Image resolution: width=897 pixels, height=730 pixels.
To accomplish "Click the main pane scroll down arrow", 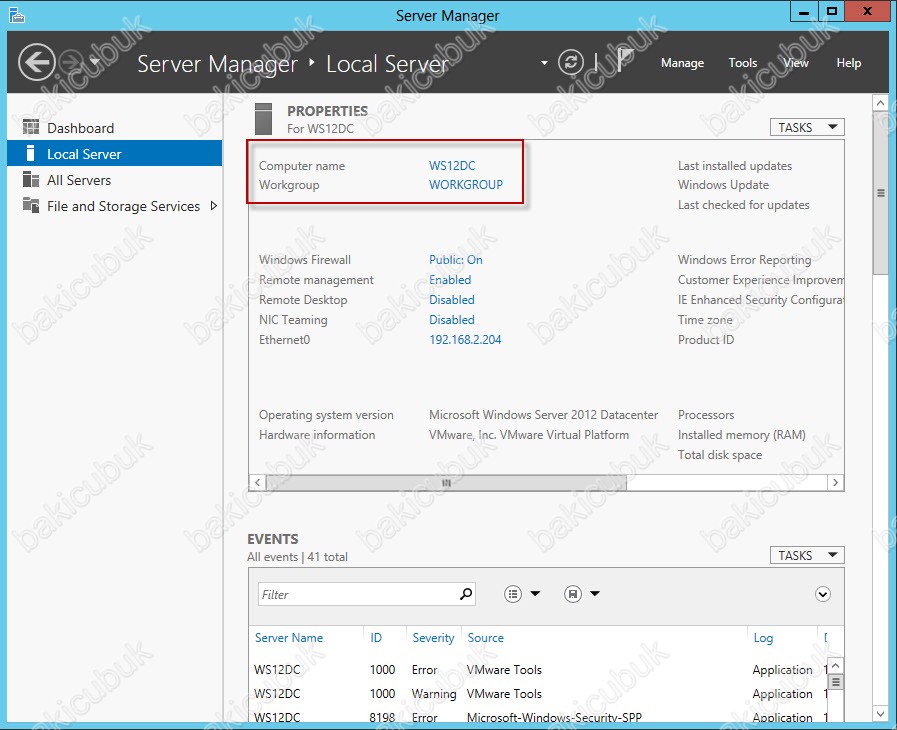I will pyautogui.click(x=880, y=713).
